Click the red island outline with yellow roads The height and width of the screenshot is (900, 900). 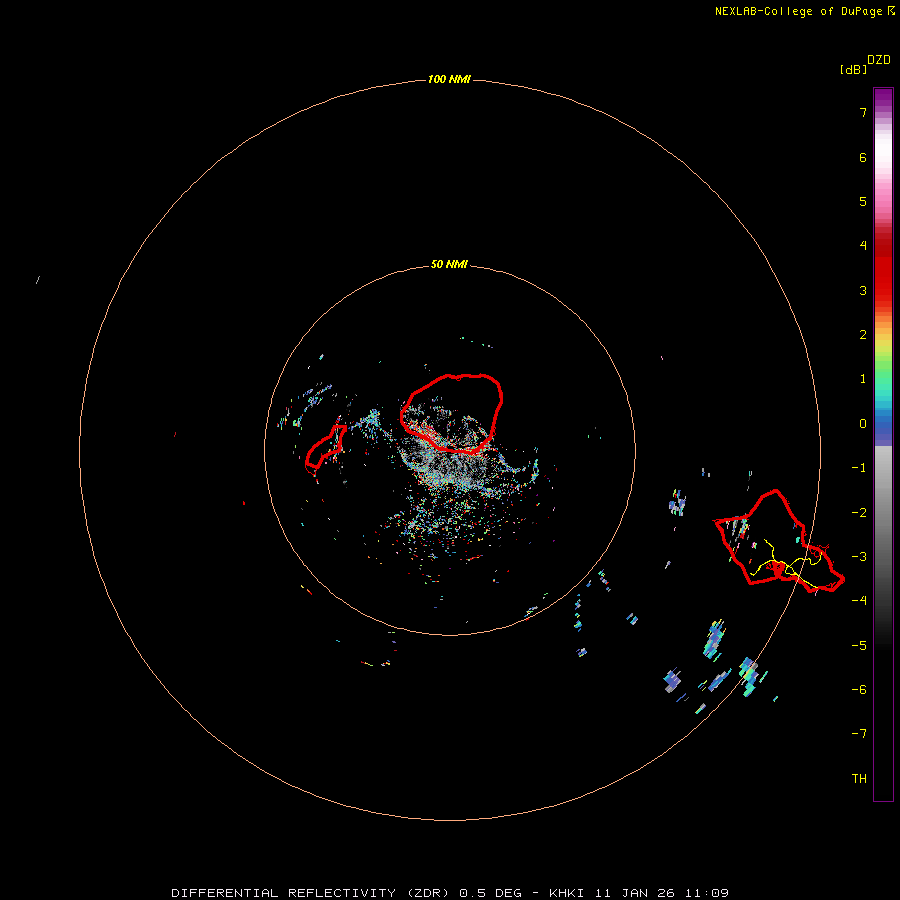point(778,541)
